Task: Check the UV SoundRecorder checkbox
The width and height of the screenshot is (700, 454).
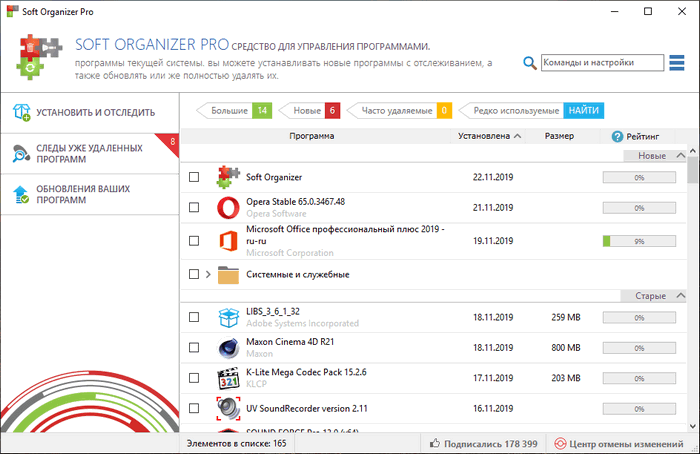Action: (x=194, y=408)
